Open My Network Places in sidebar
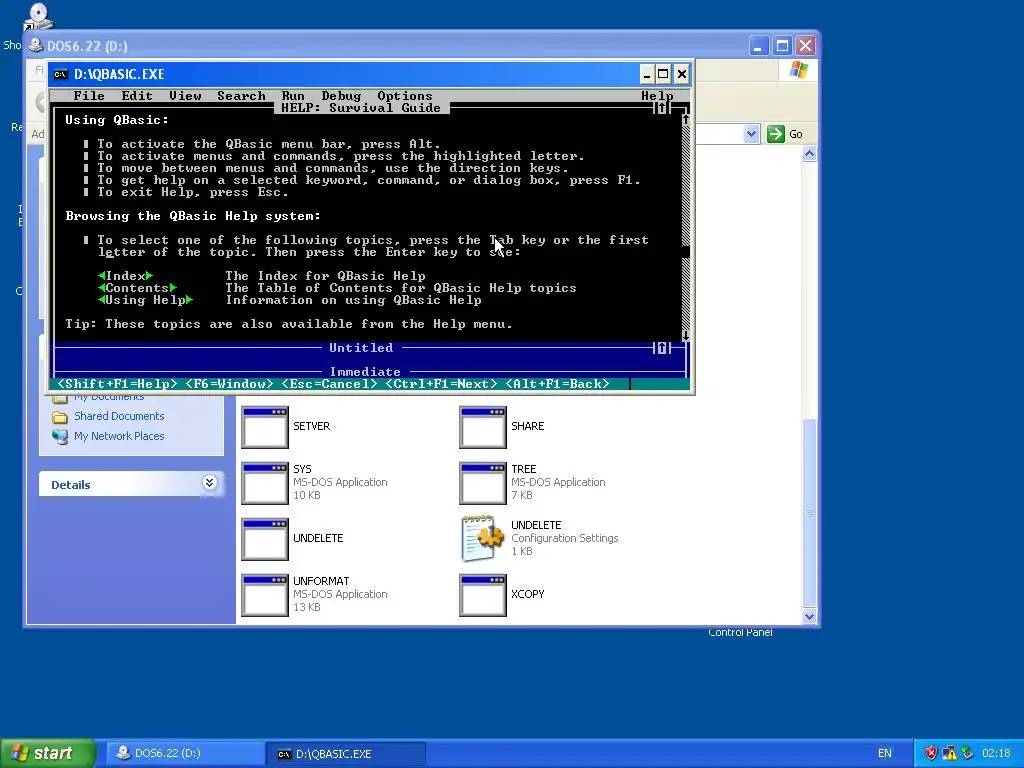Viewport: 1024px width, 768px height. pyautogui.click(x=119, y=436)
